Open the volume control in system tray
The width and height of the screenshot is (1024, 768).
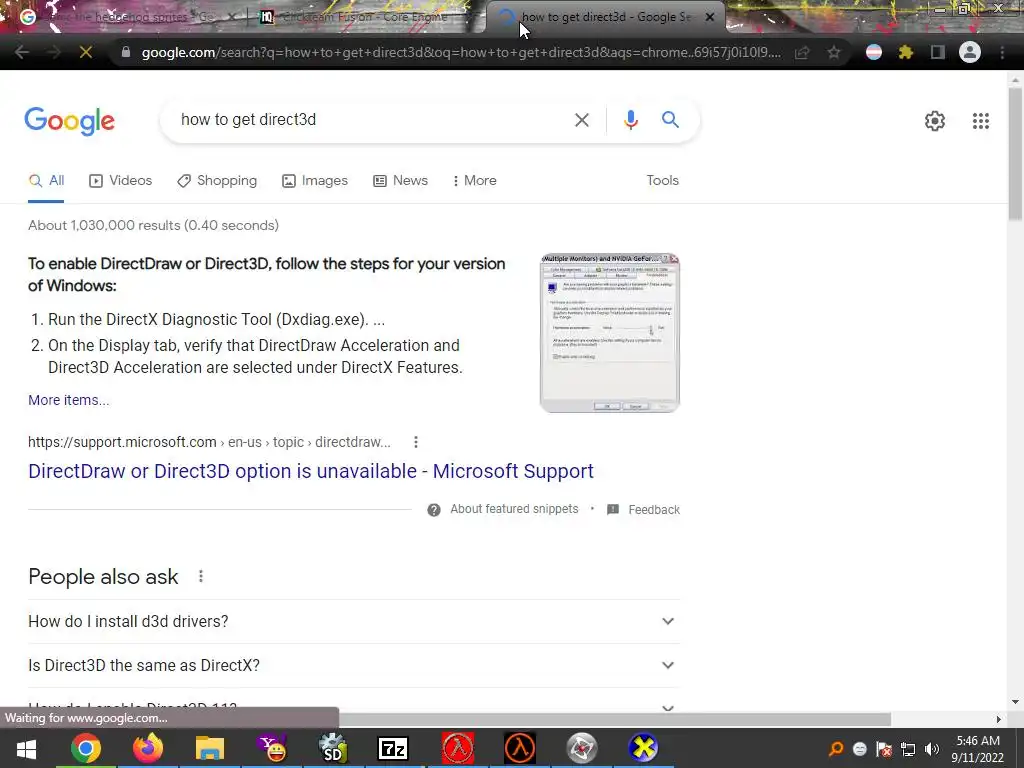click(x=932, y=749)
